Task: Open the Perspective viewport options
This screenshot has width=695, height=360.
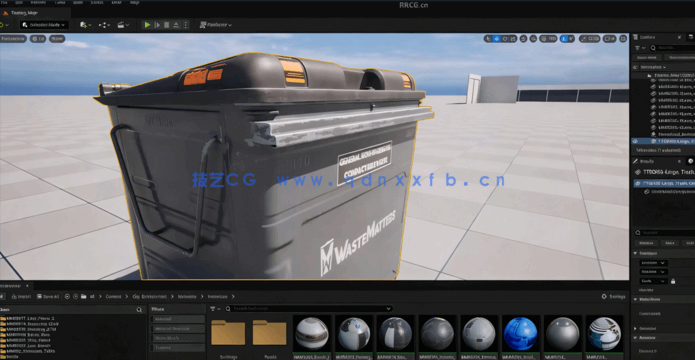Action: click(13, 39)
